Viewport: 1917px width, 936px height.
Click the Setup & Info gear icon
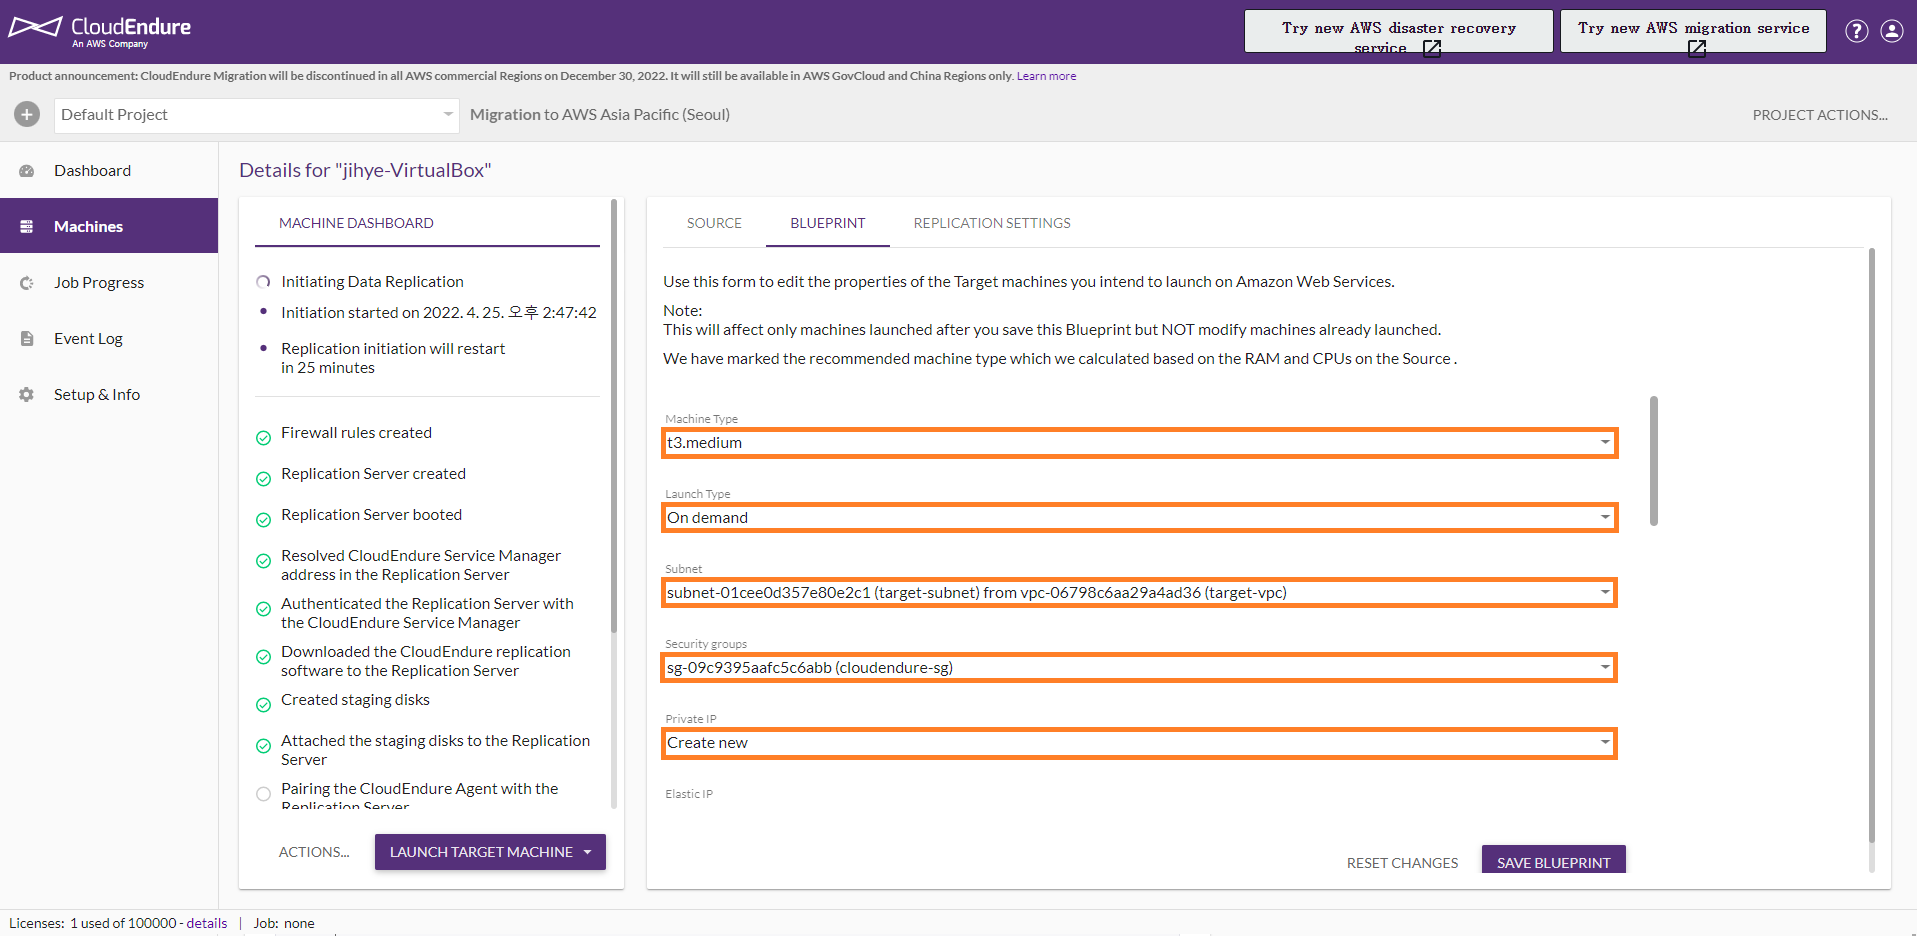pos(27,395)
